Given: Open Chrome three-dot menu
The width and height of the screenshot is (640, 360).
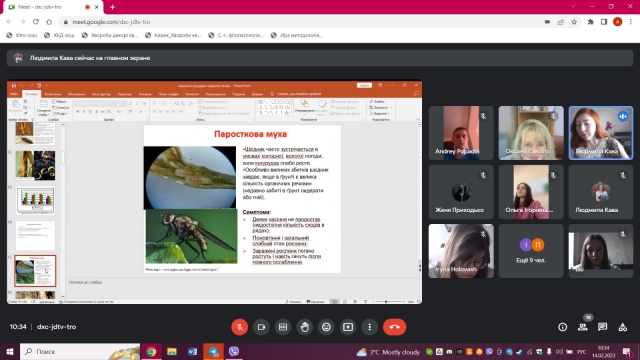Looking at the screenshot, I should [x=631, y=22].
